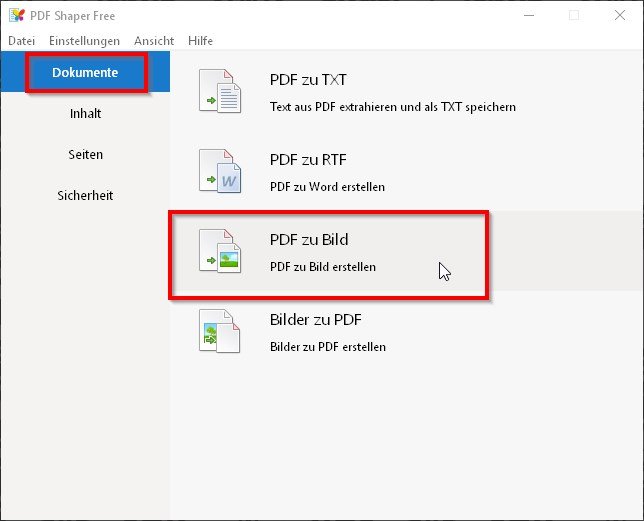Minimize the PDF Shaper window
644x521 pixels.
(526, 15)
